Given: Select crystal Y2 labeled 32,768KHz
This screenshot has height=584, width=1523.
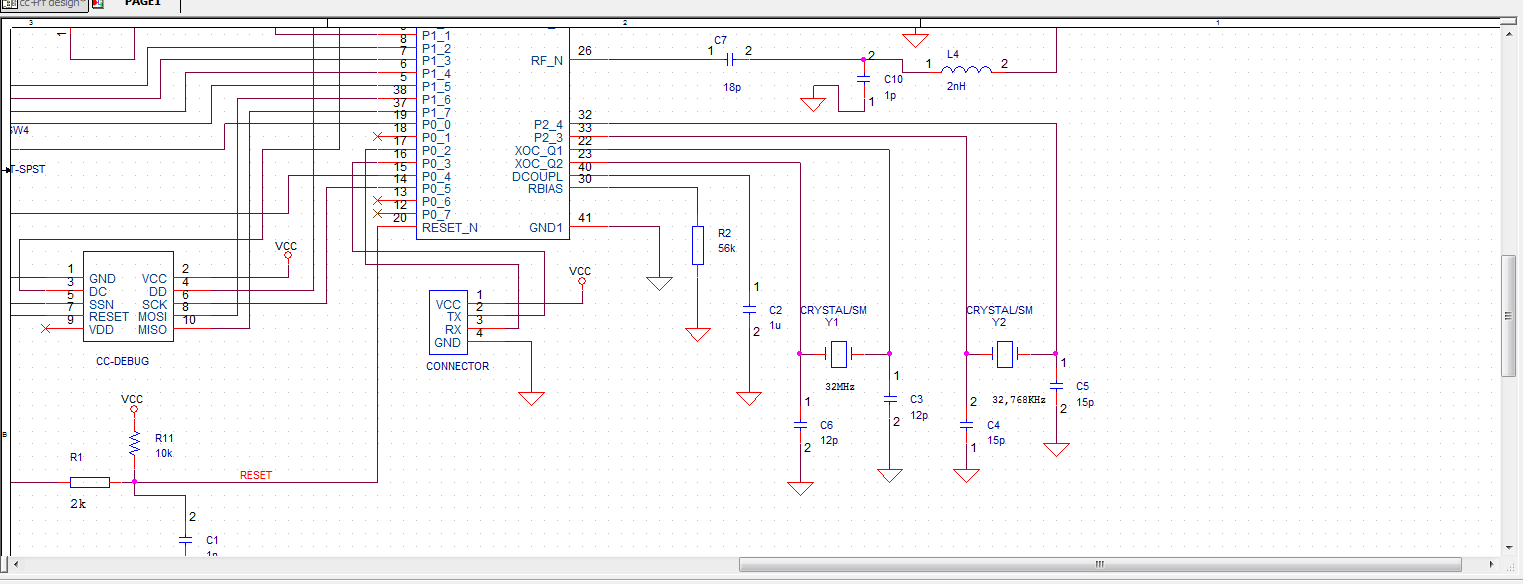Looking at the screenshot, I should [1004, 355].
